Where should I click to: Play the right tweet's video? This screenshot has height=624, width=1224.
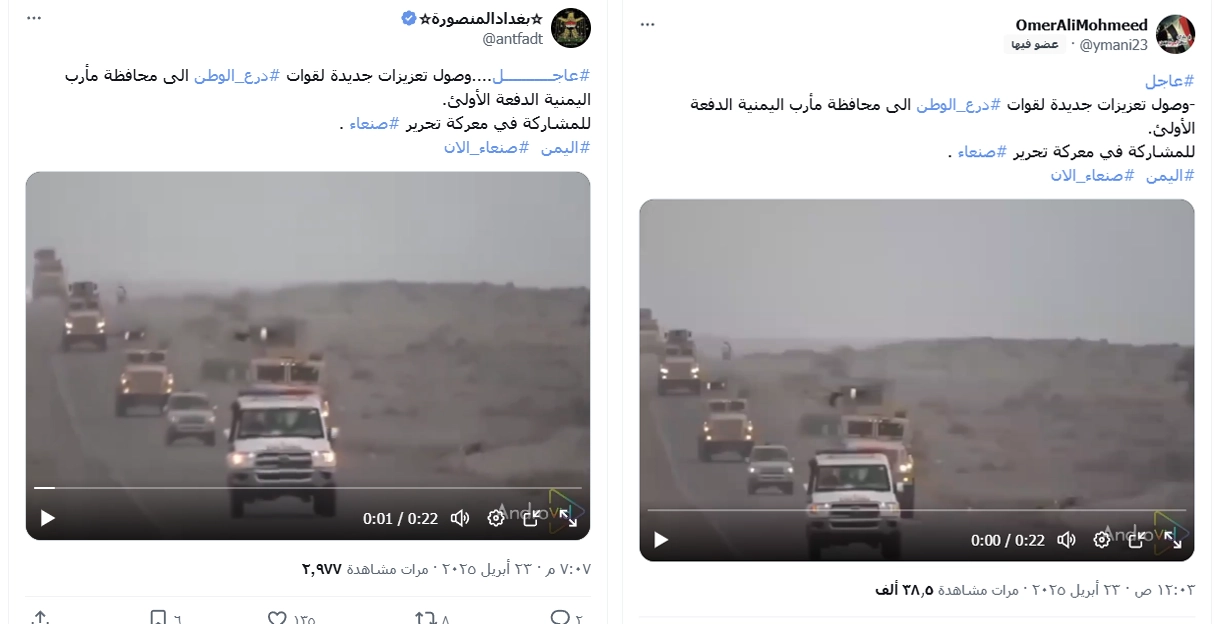pos(660,540)
